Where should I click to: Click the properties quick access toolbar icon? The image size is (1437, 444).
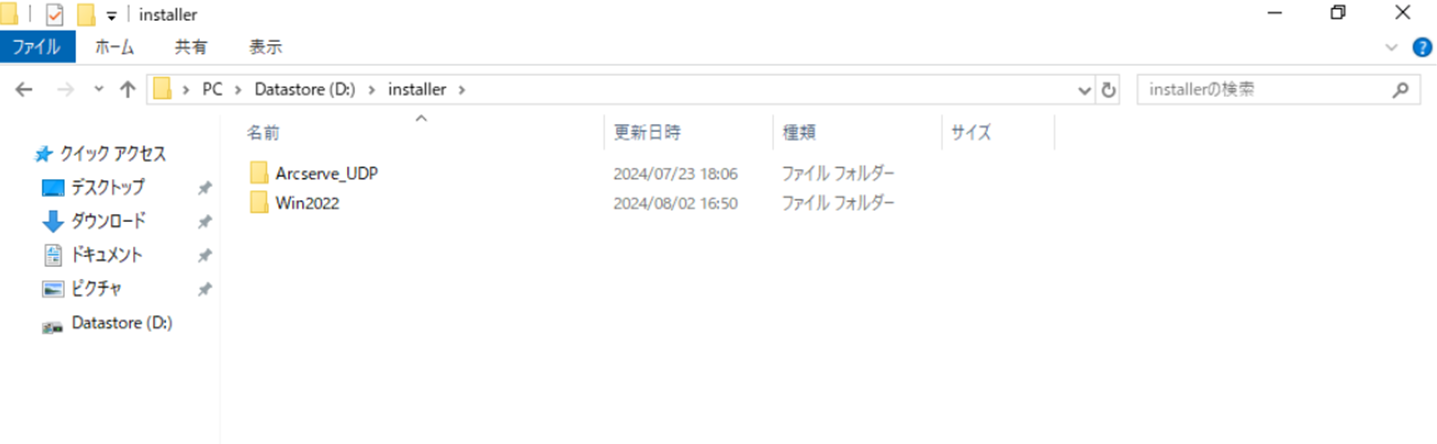coord(55,14)
